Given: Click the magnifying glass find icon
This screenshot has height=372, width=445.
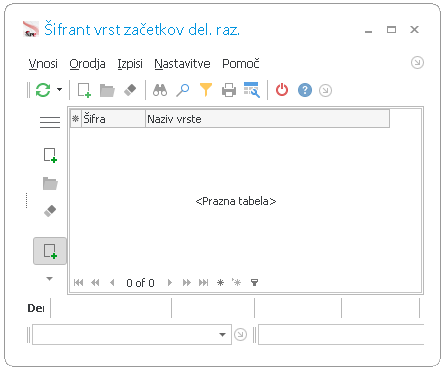Looking at the screenshot, I should coord(183,90).
